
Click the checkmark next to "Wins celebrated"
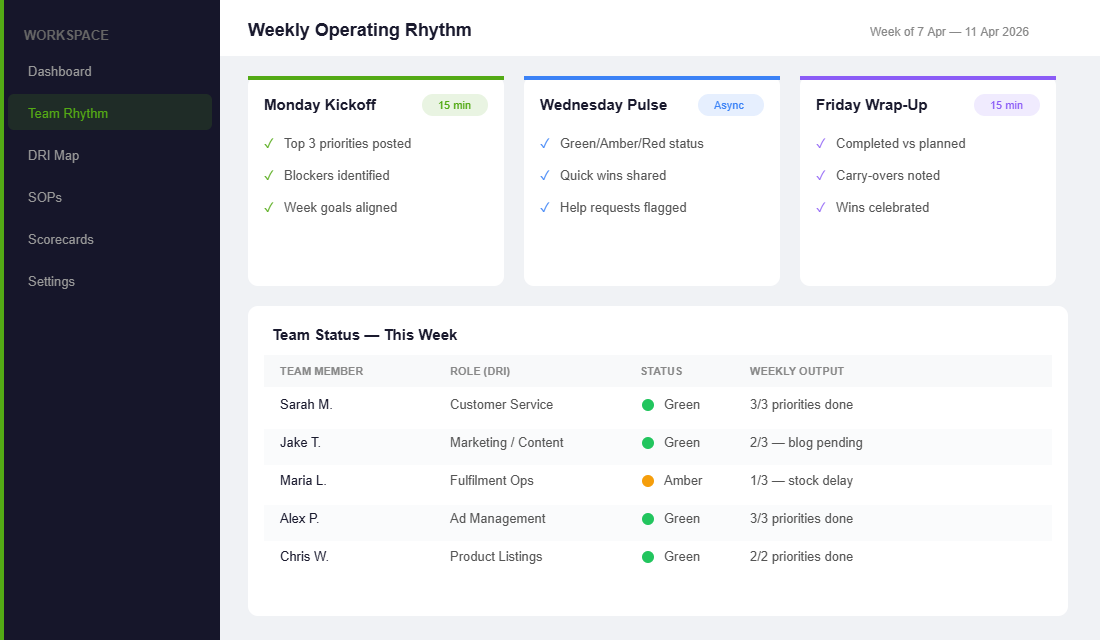[820, 207]
